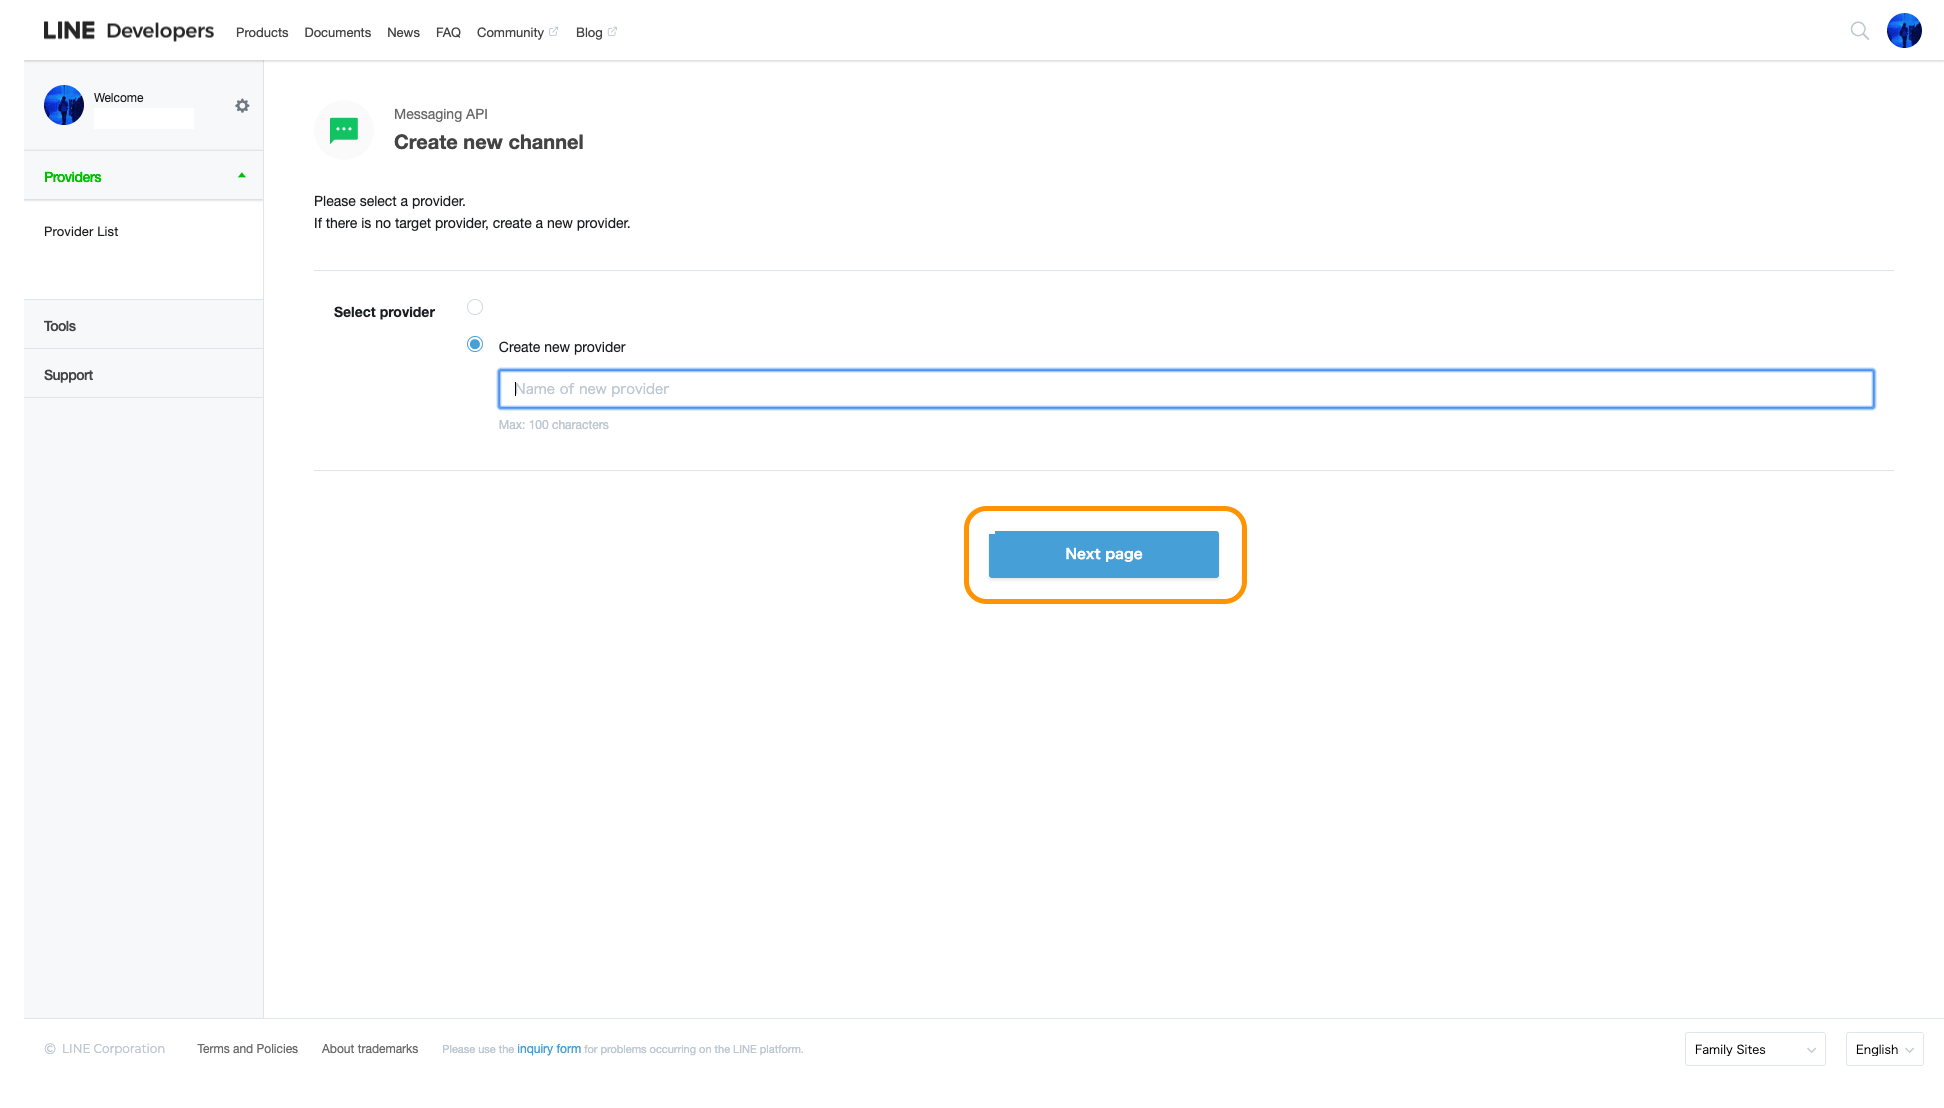Open the Products menu
Screen dimensions: 1944x1108
(x=262, y=32)
